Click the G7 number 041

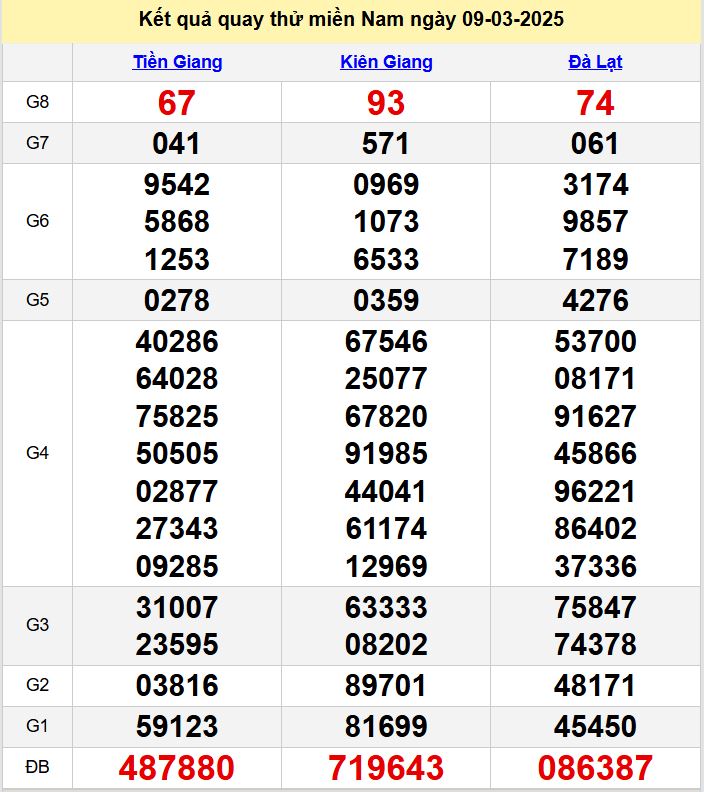176,143
